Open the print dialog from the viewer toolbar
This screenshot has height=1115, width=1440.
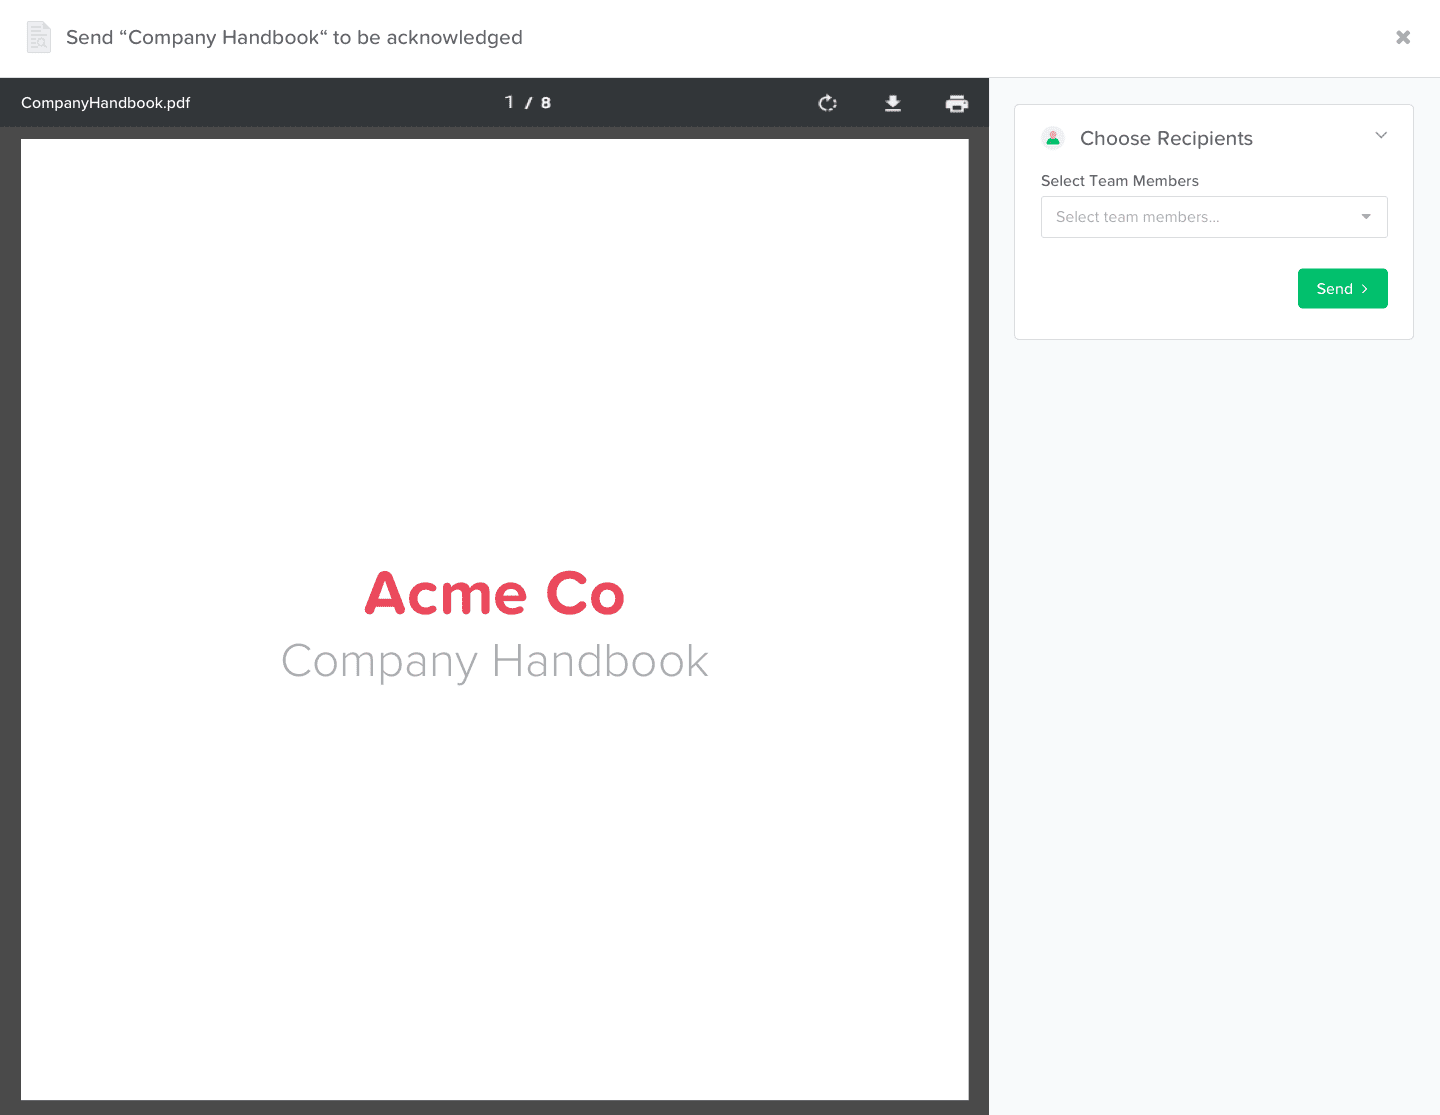[957, 102]
